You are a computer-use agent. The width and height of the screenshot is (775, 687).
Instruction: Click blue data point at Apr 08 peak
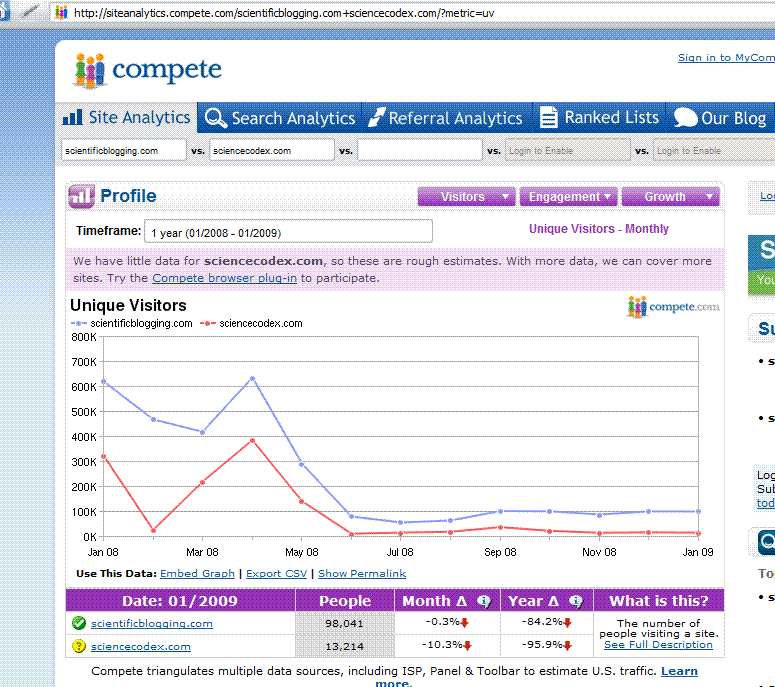253,379
